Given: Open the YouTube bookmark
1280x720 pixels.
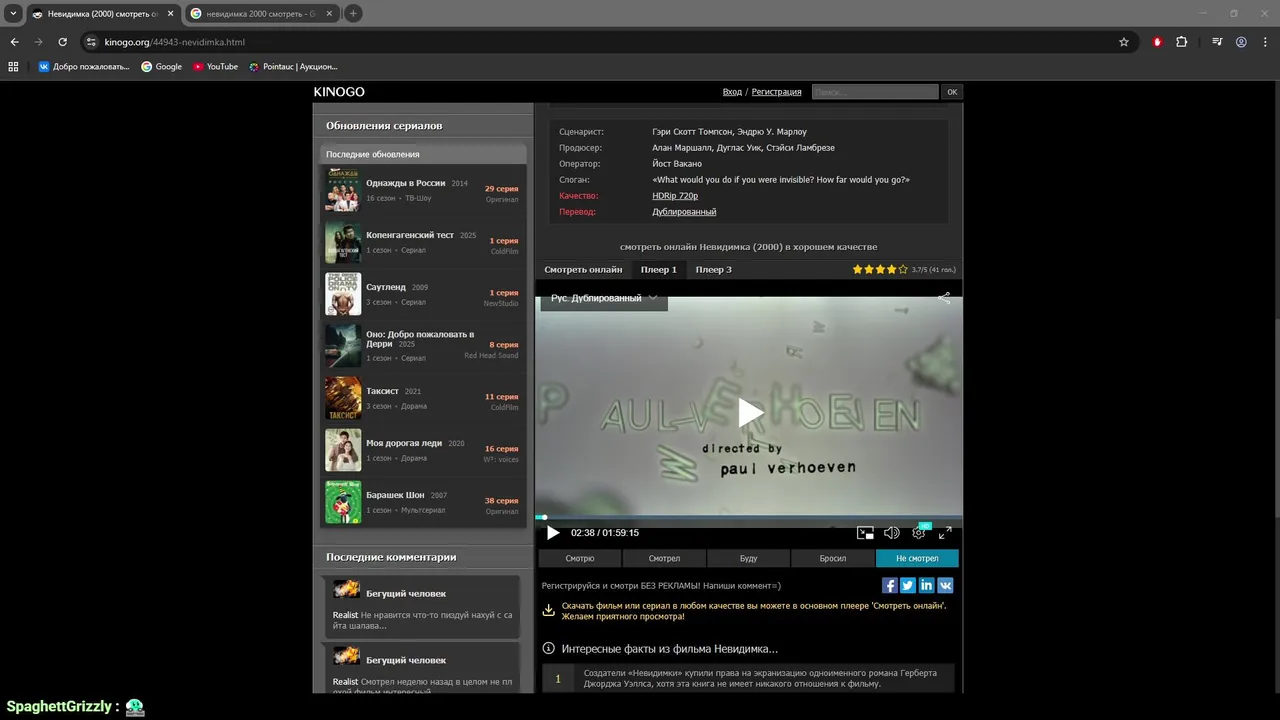Looking at the screenshot, I should coord(215,67).
